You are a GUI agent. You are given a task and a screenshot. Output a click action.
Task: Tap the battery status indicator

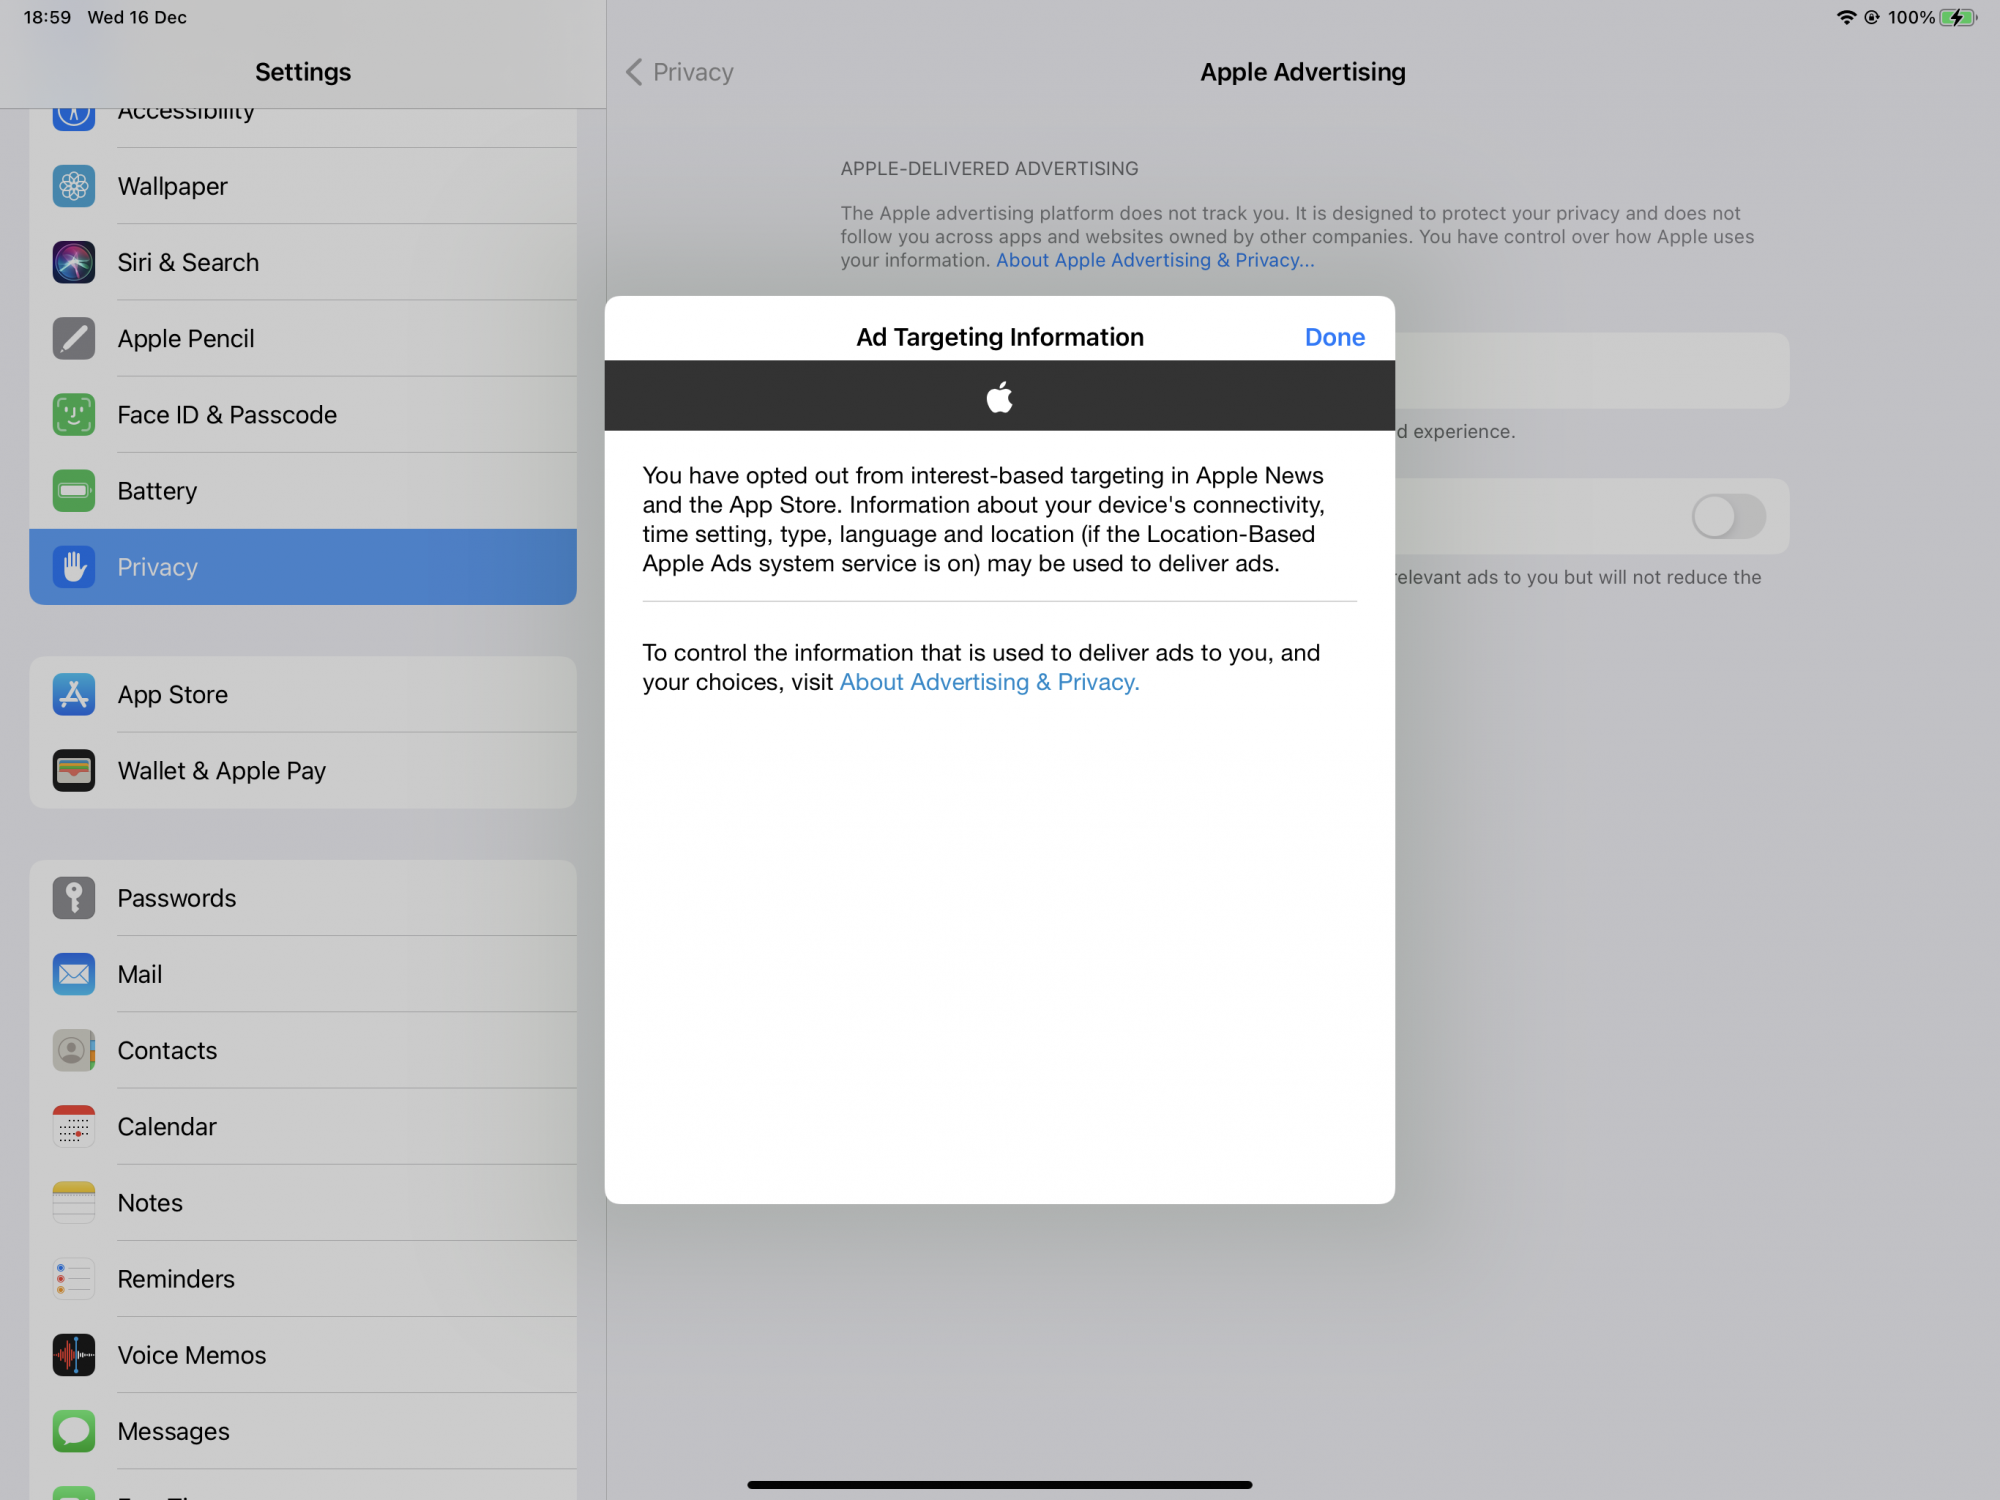coord(1956,18)
